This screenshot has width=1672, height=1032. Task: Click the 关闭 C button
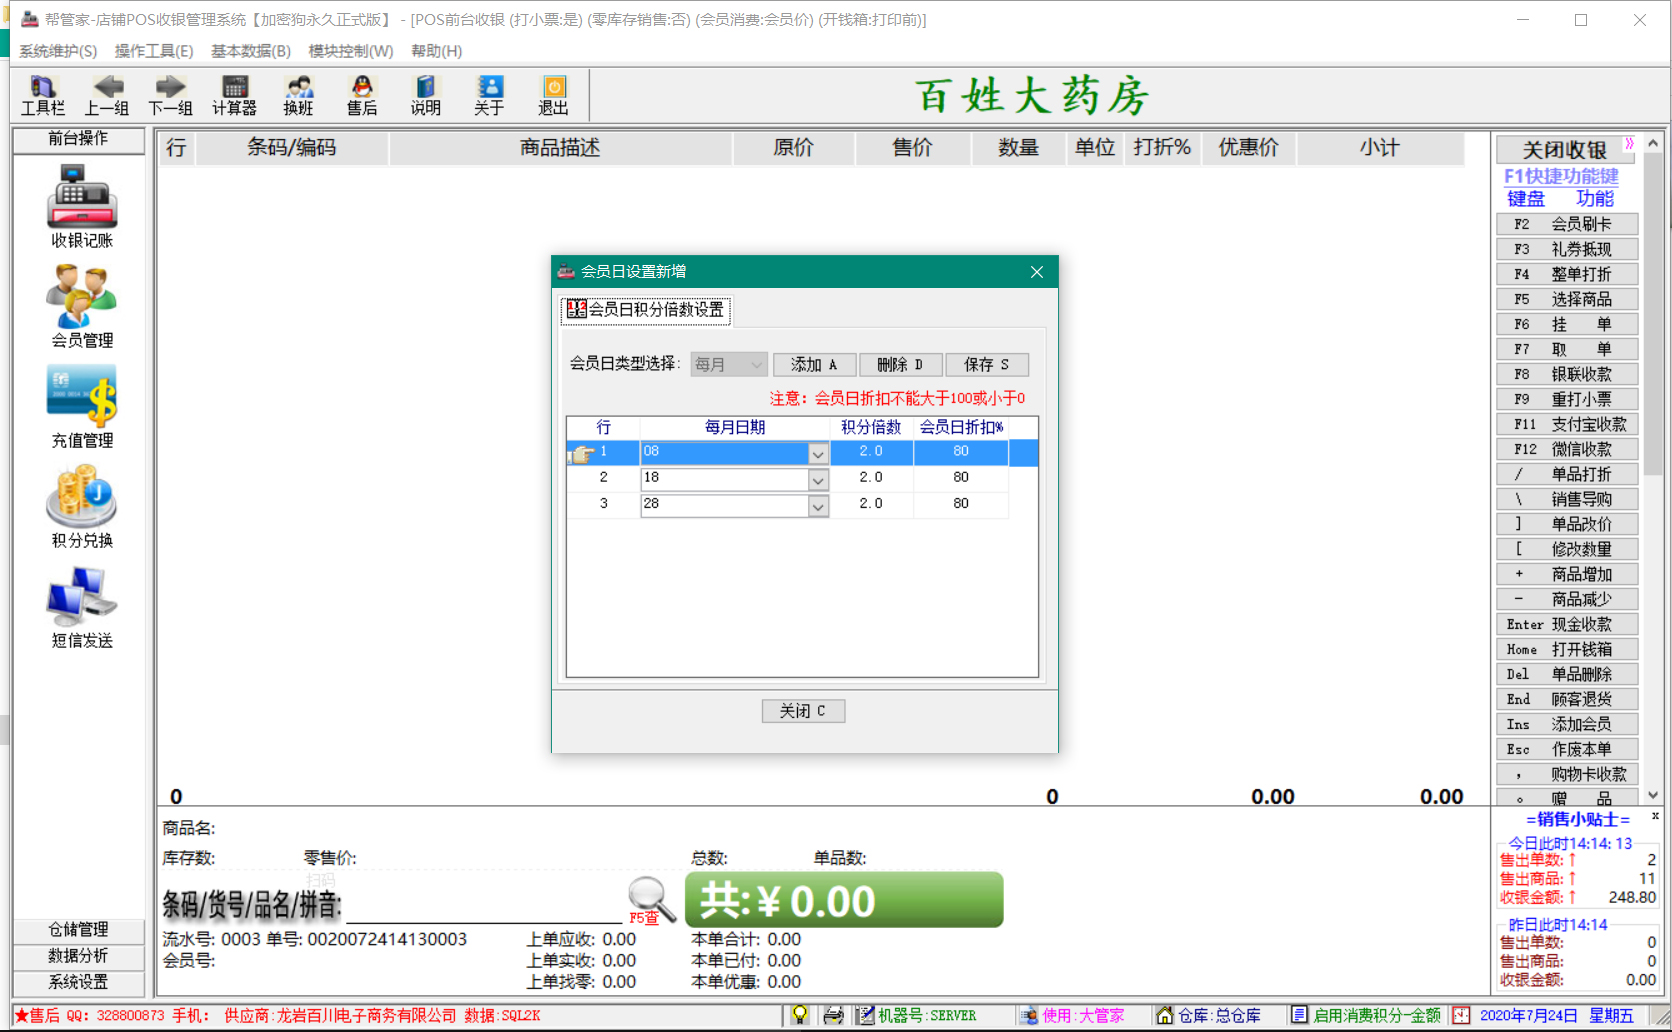click(803, 711)
